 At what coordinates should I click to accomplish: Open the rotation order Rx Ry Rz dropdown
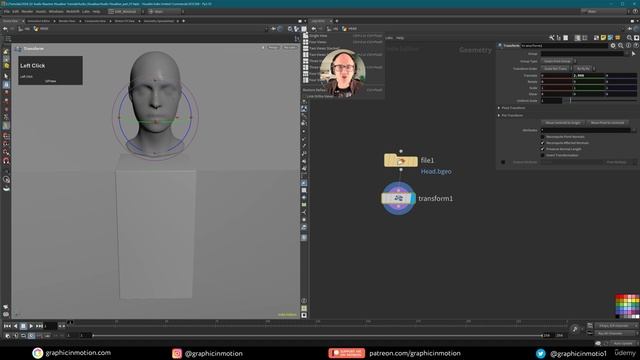pyautogui.click(x=584, y=69)
